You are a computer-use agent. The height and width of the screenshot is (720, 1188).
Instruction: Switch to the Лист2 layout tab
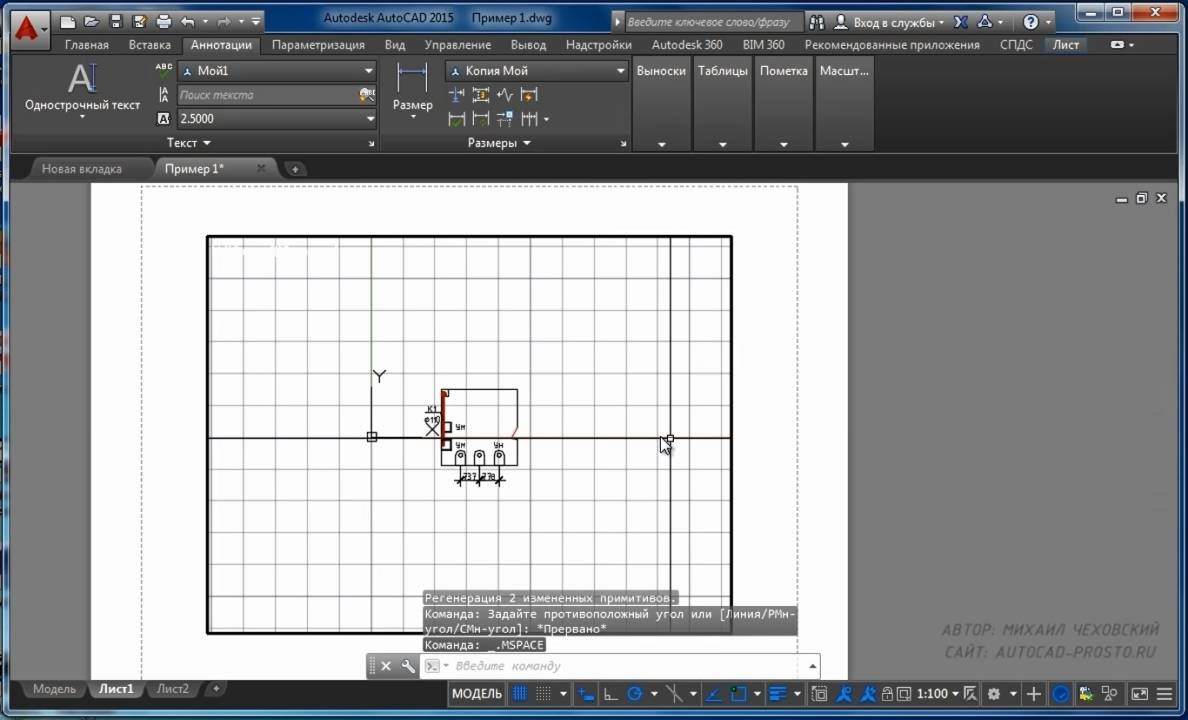pyautogui.click(x=173, y=689)
